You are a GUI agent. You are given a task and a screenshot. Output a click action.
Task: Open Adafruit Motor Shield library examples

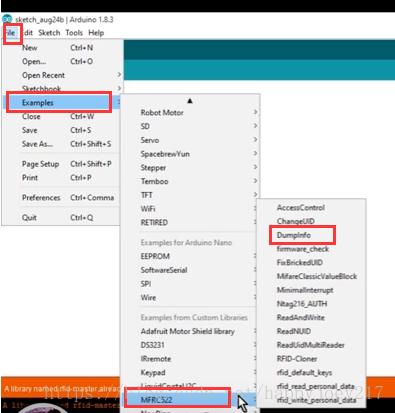coord(189,331)
